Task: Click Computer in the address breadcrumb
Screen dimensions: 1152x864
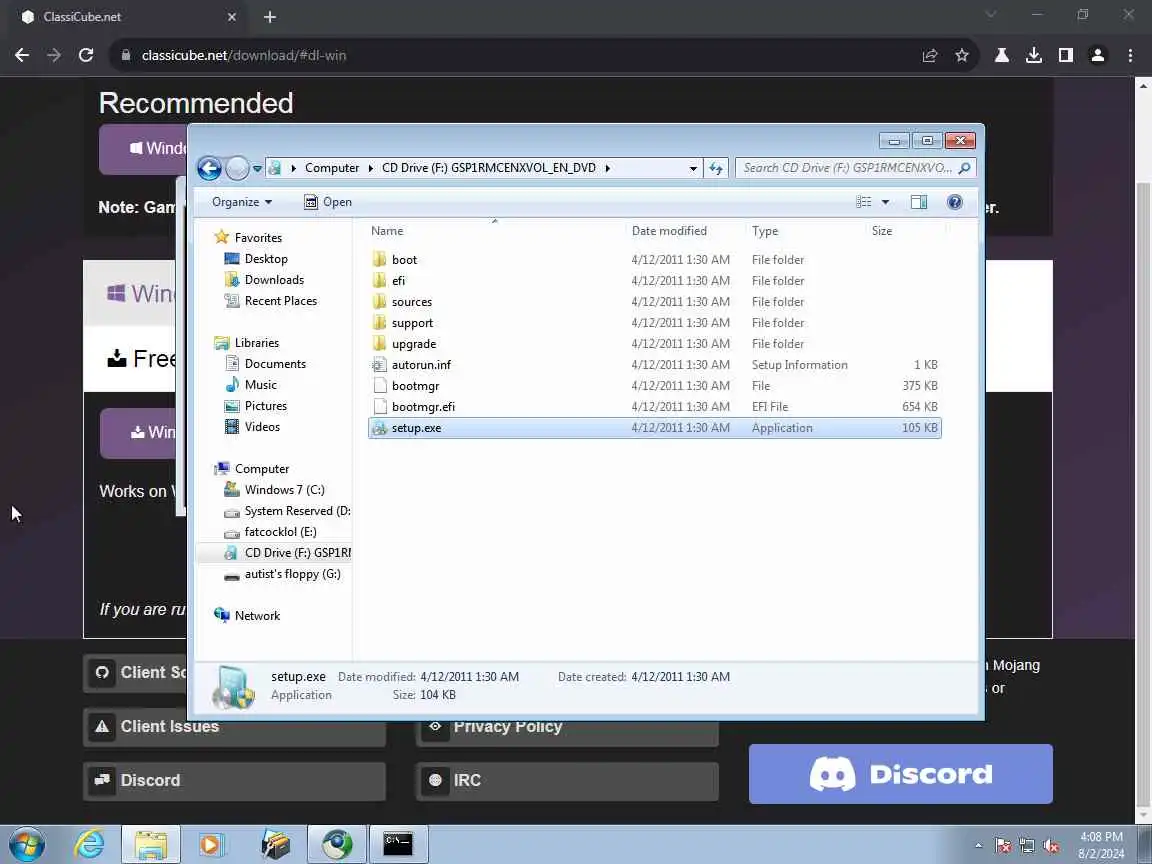Action: 332,168
